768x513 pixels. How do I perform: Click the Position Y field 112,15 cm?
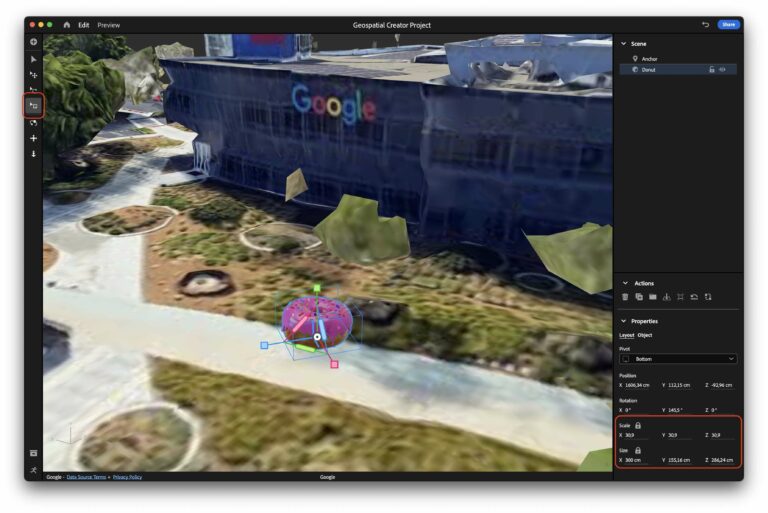(679, 385)
